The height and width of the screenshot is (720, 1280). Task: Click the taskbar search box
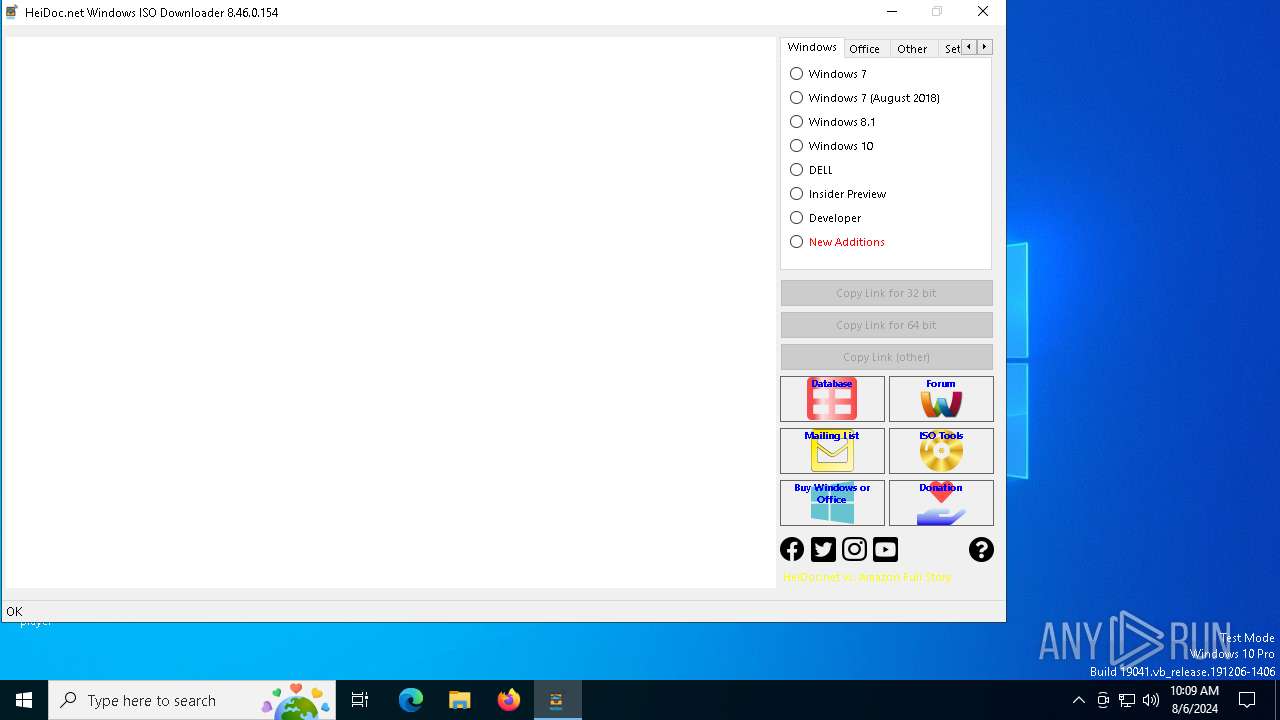point(192,700)
